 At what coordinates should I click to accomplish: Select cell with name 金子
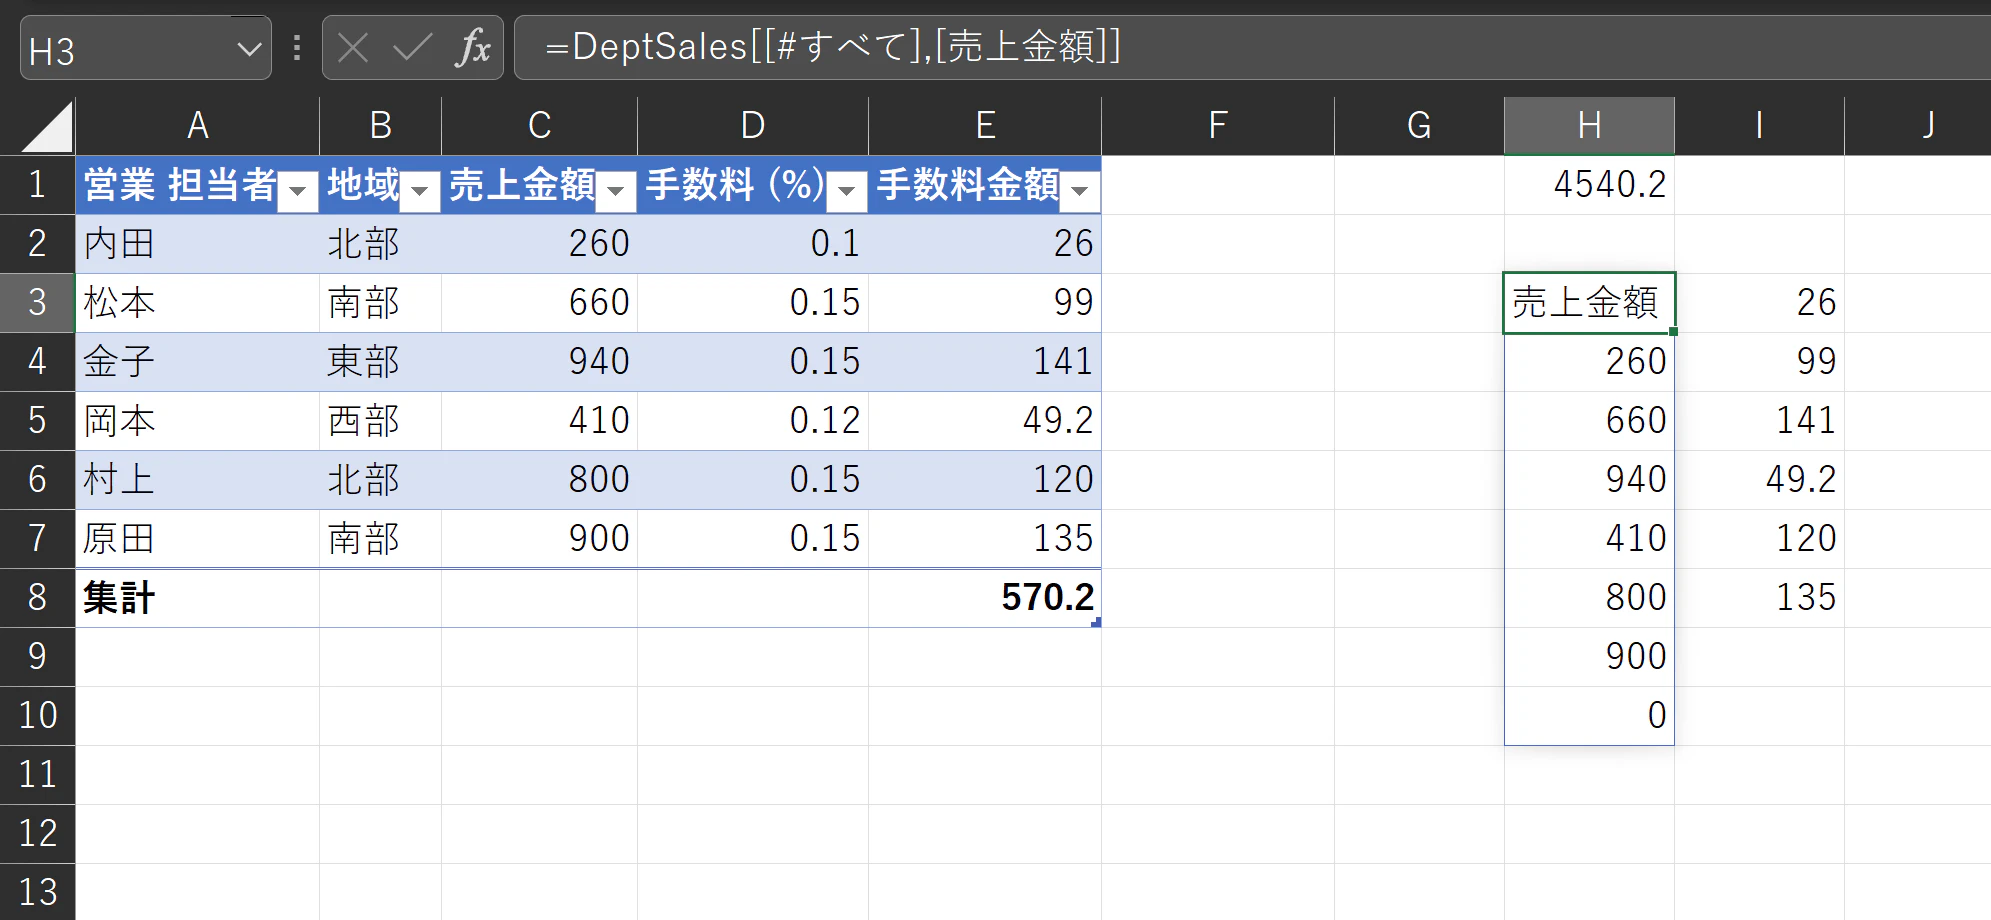click(198, 362)
